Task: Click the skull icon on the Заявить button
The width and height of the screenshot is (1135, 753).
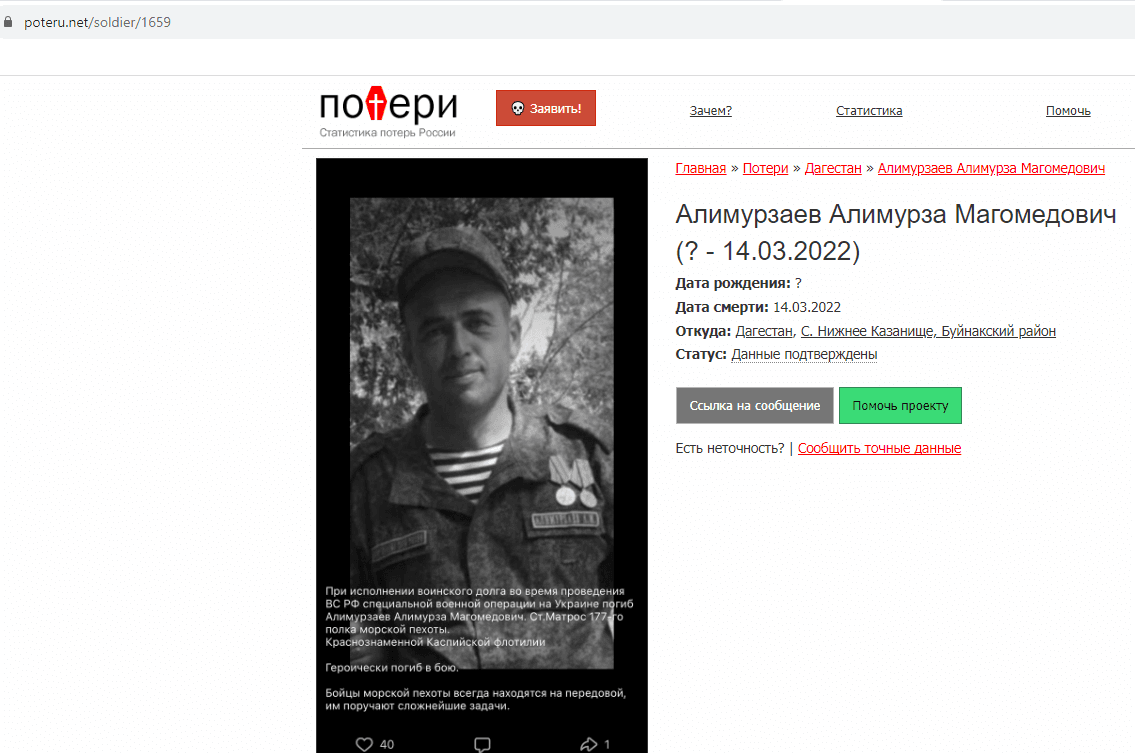Action: point(518,109)
